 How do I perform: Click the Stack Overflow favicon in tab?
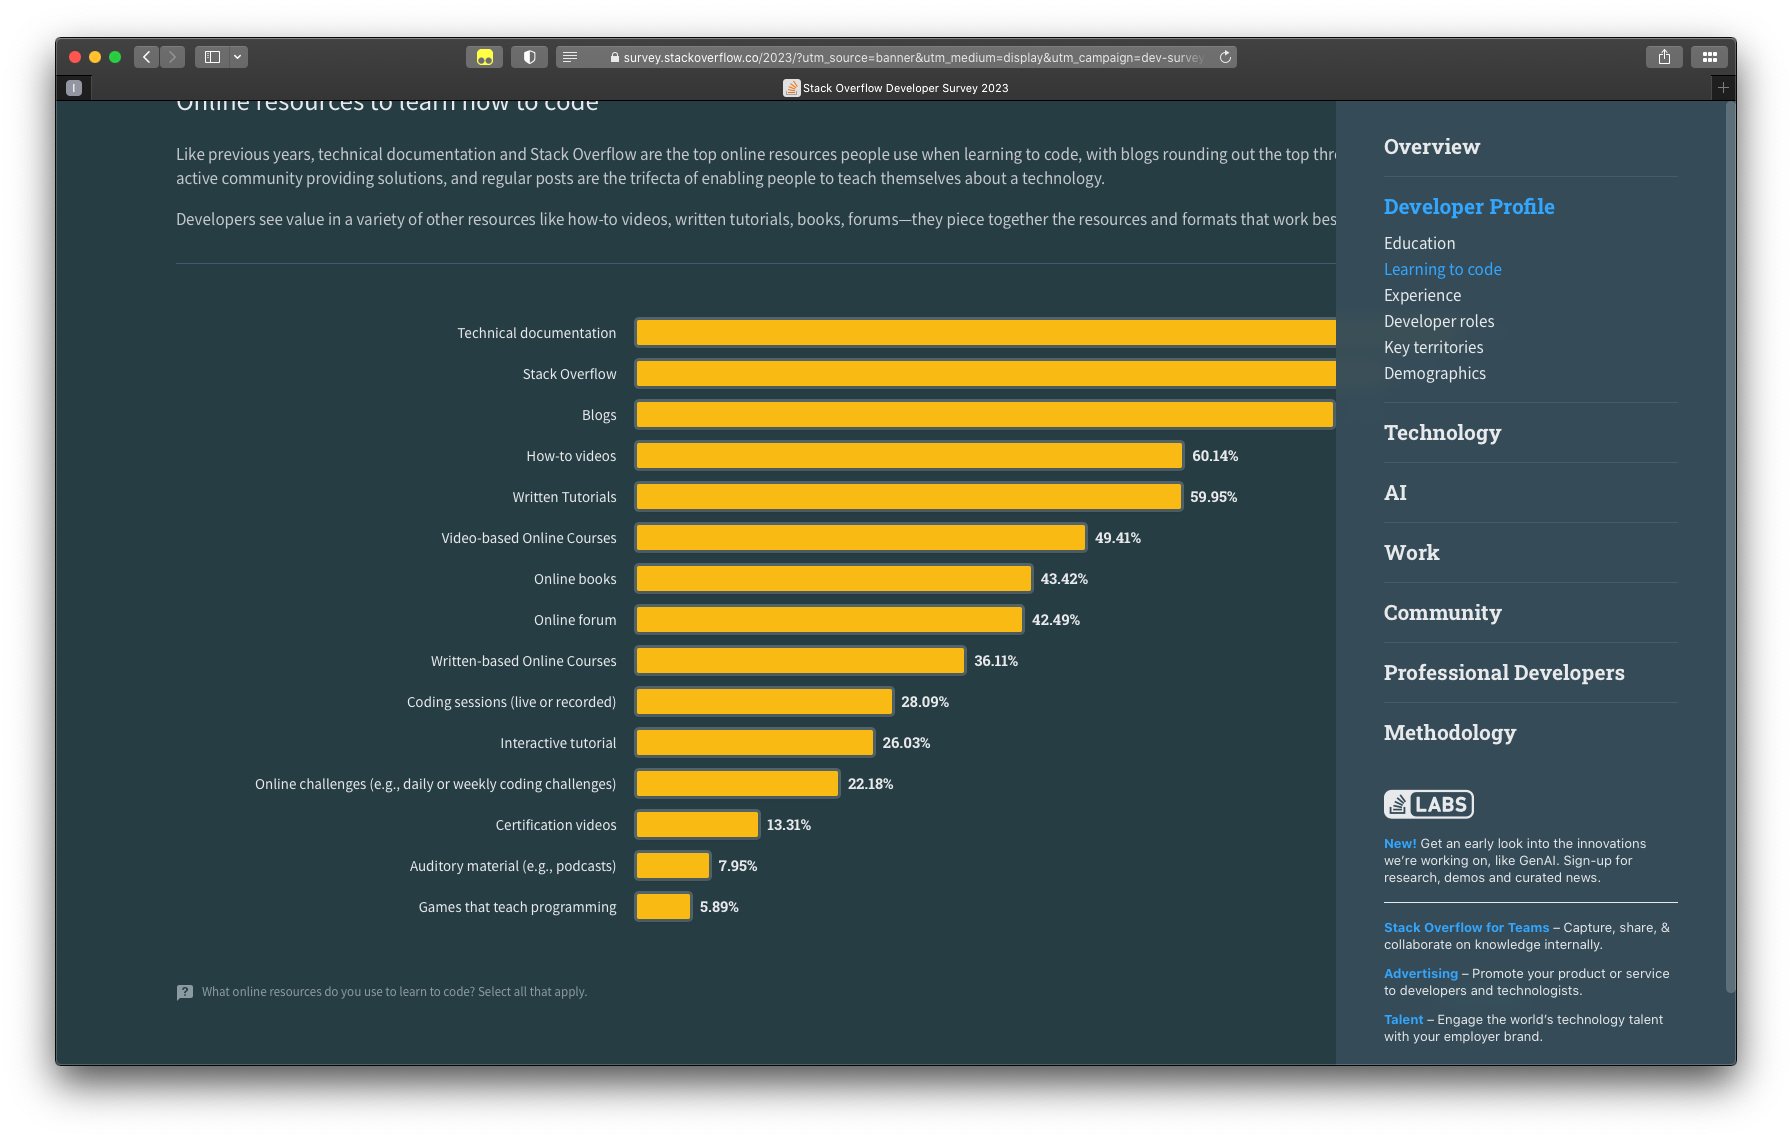791,88
